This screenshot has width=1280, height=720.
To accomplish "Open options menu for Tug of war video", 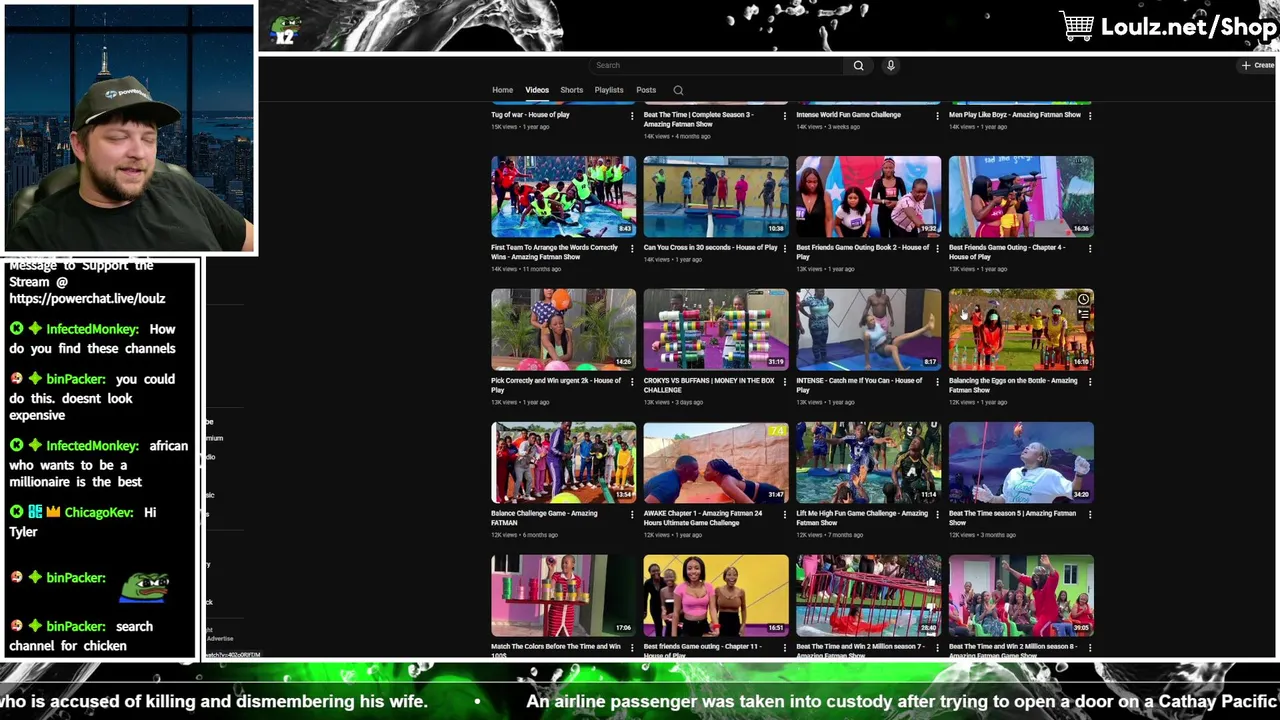I will (x=632, y=116).
